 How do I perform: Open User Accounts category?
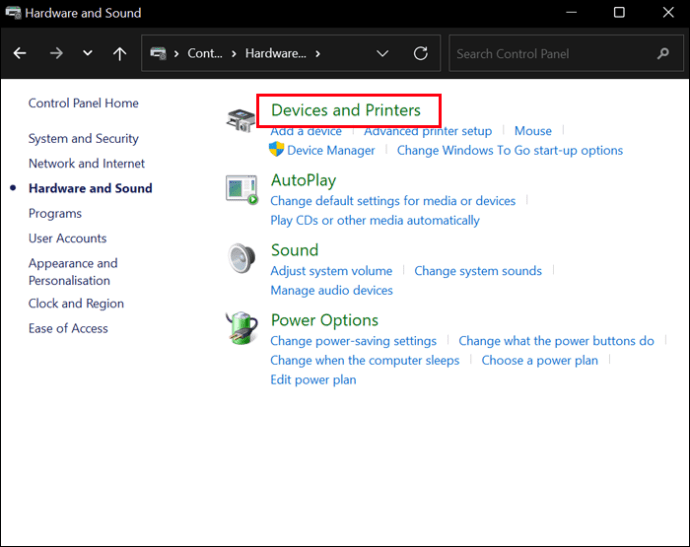68,238
